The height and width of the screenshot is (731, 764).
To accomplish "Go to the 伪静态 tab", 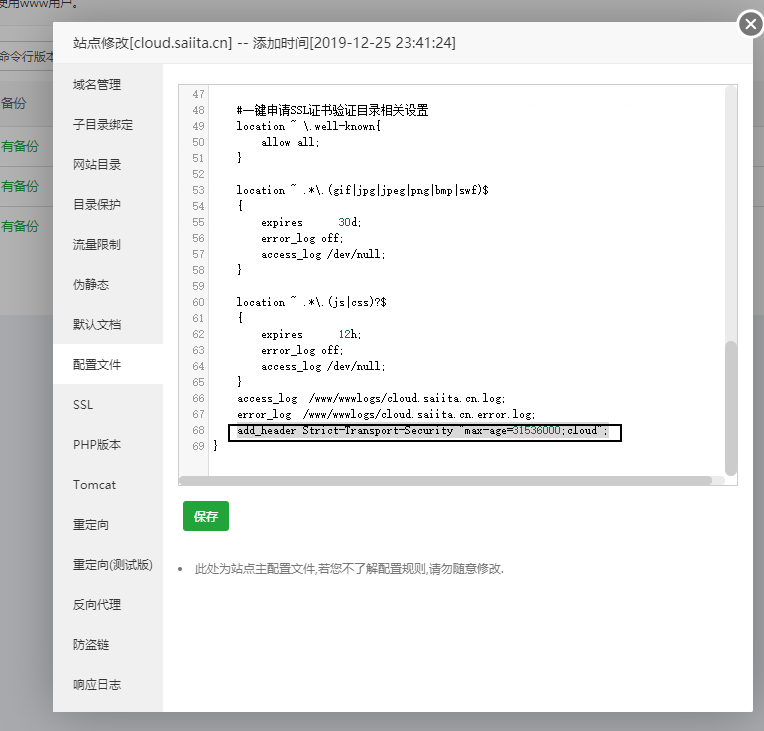I will tap(90, 285).
